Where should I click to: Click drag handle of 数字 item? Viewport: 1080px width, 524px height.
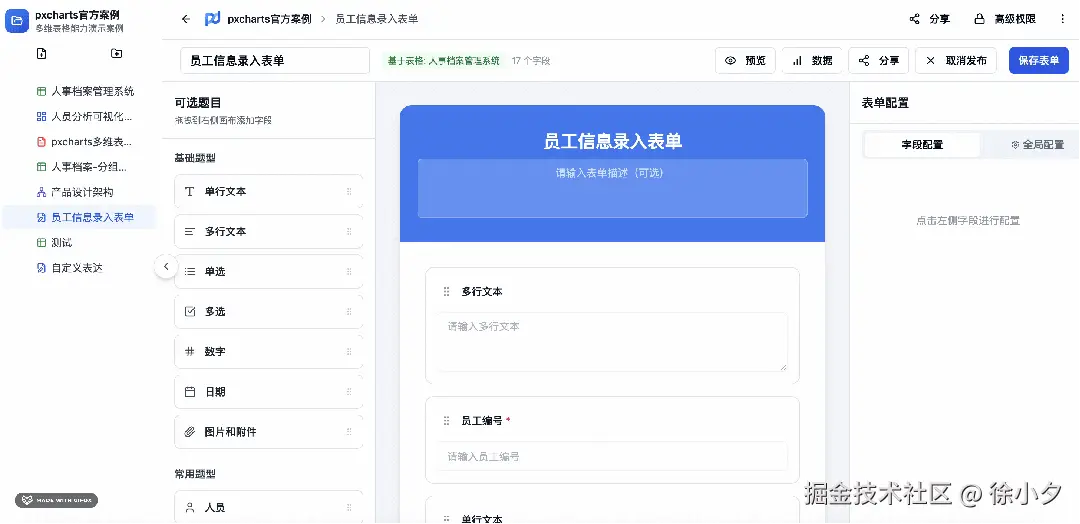349,351
